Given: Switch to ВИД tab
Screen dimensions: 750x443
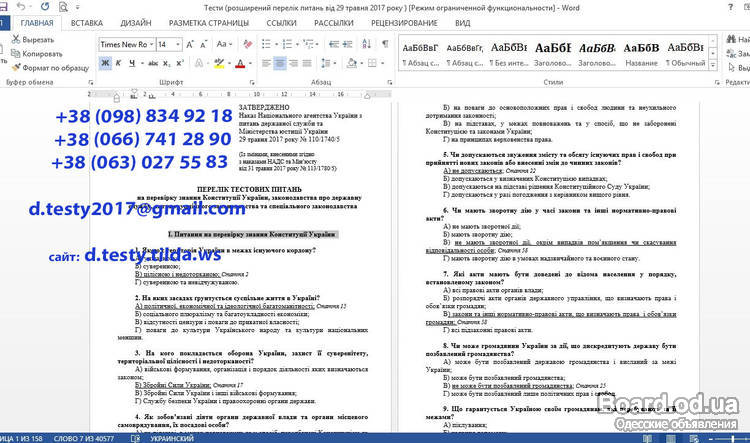Looking at the screenshot, I should (x=463, y=23).
